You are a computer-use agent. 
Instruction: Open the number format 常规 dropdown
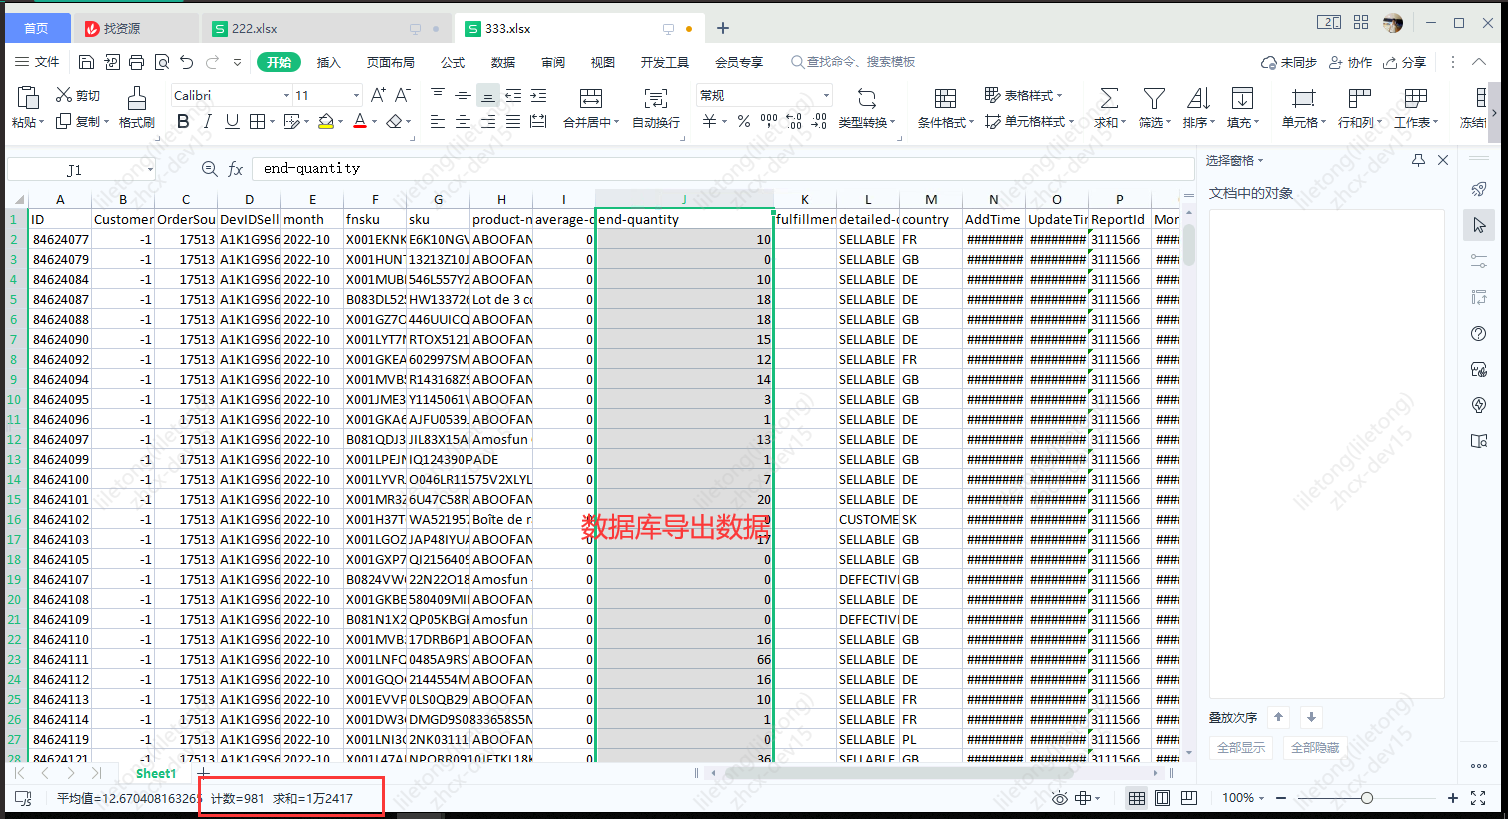[x=826, y=96]
